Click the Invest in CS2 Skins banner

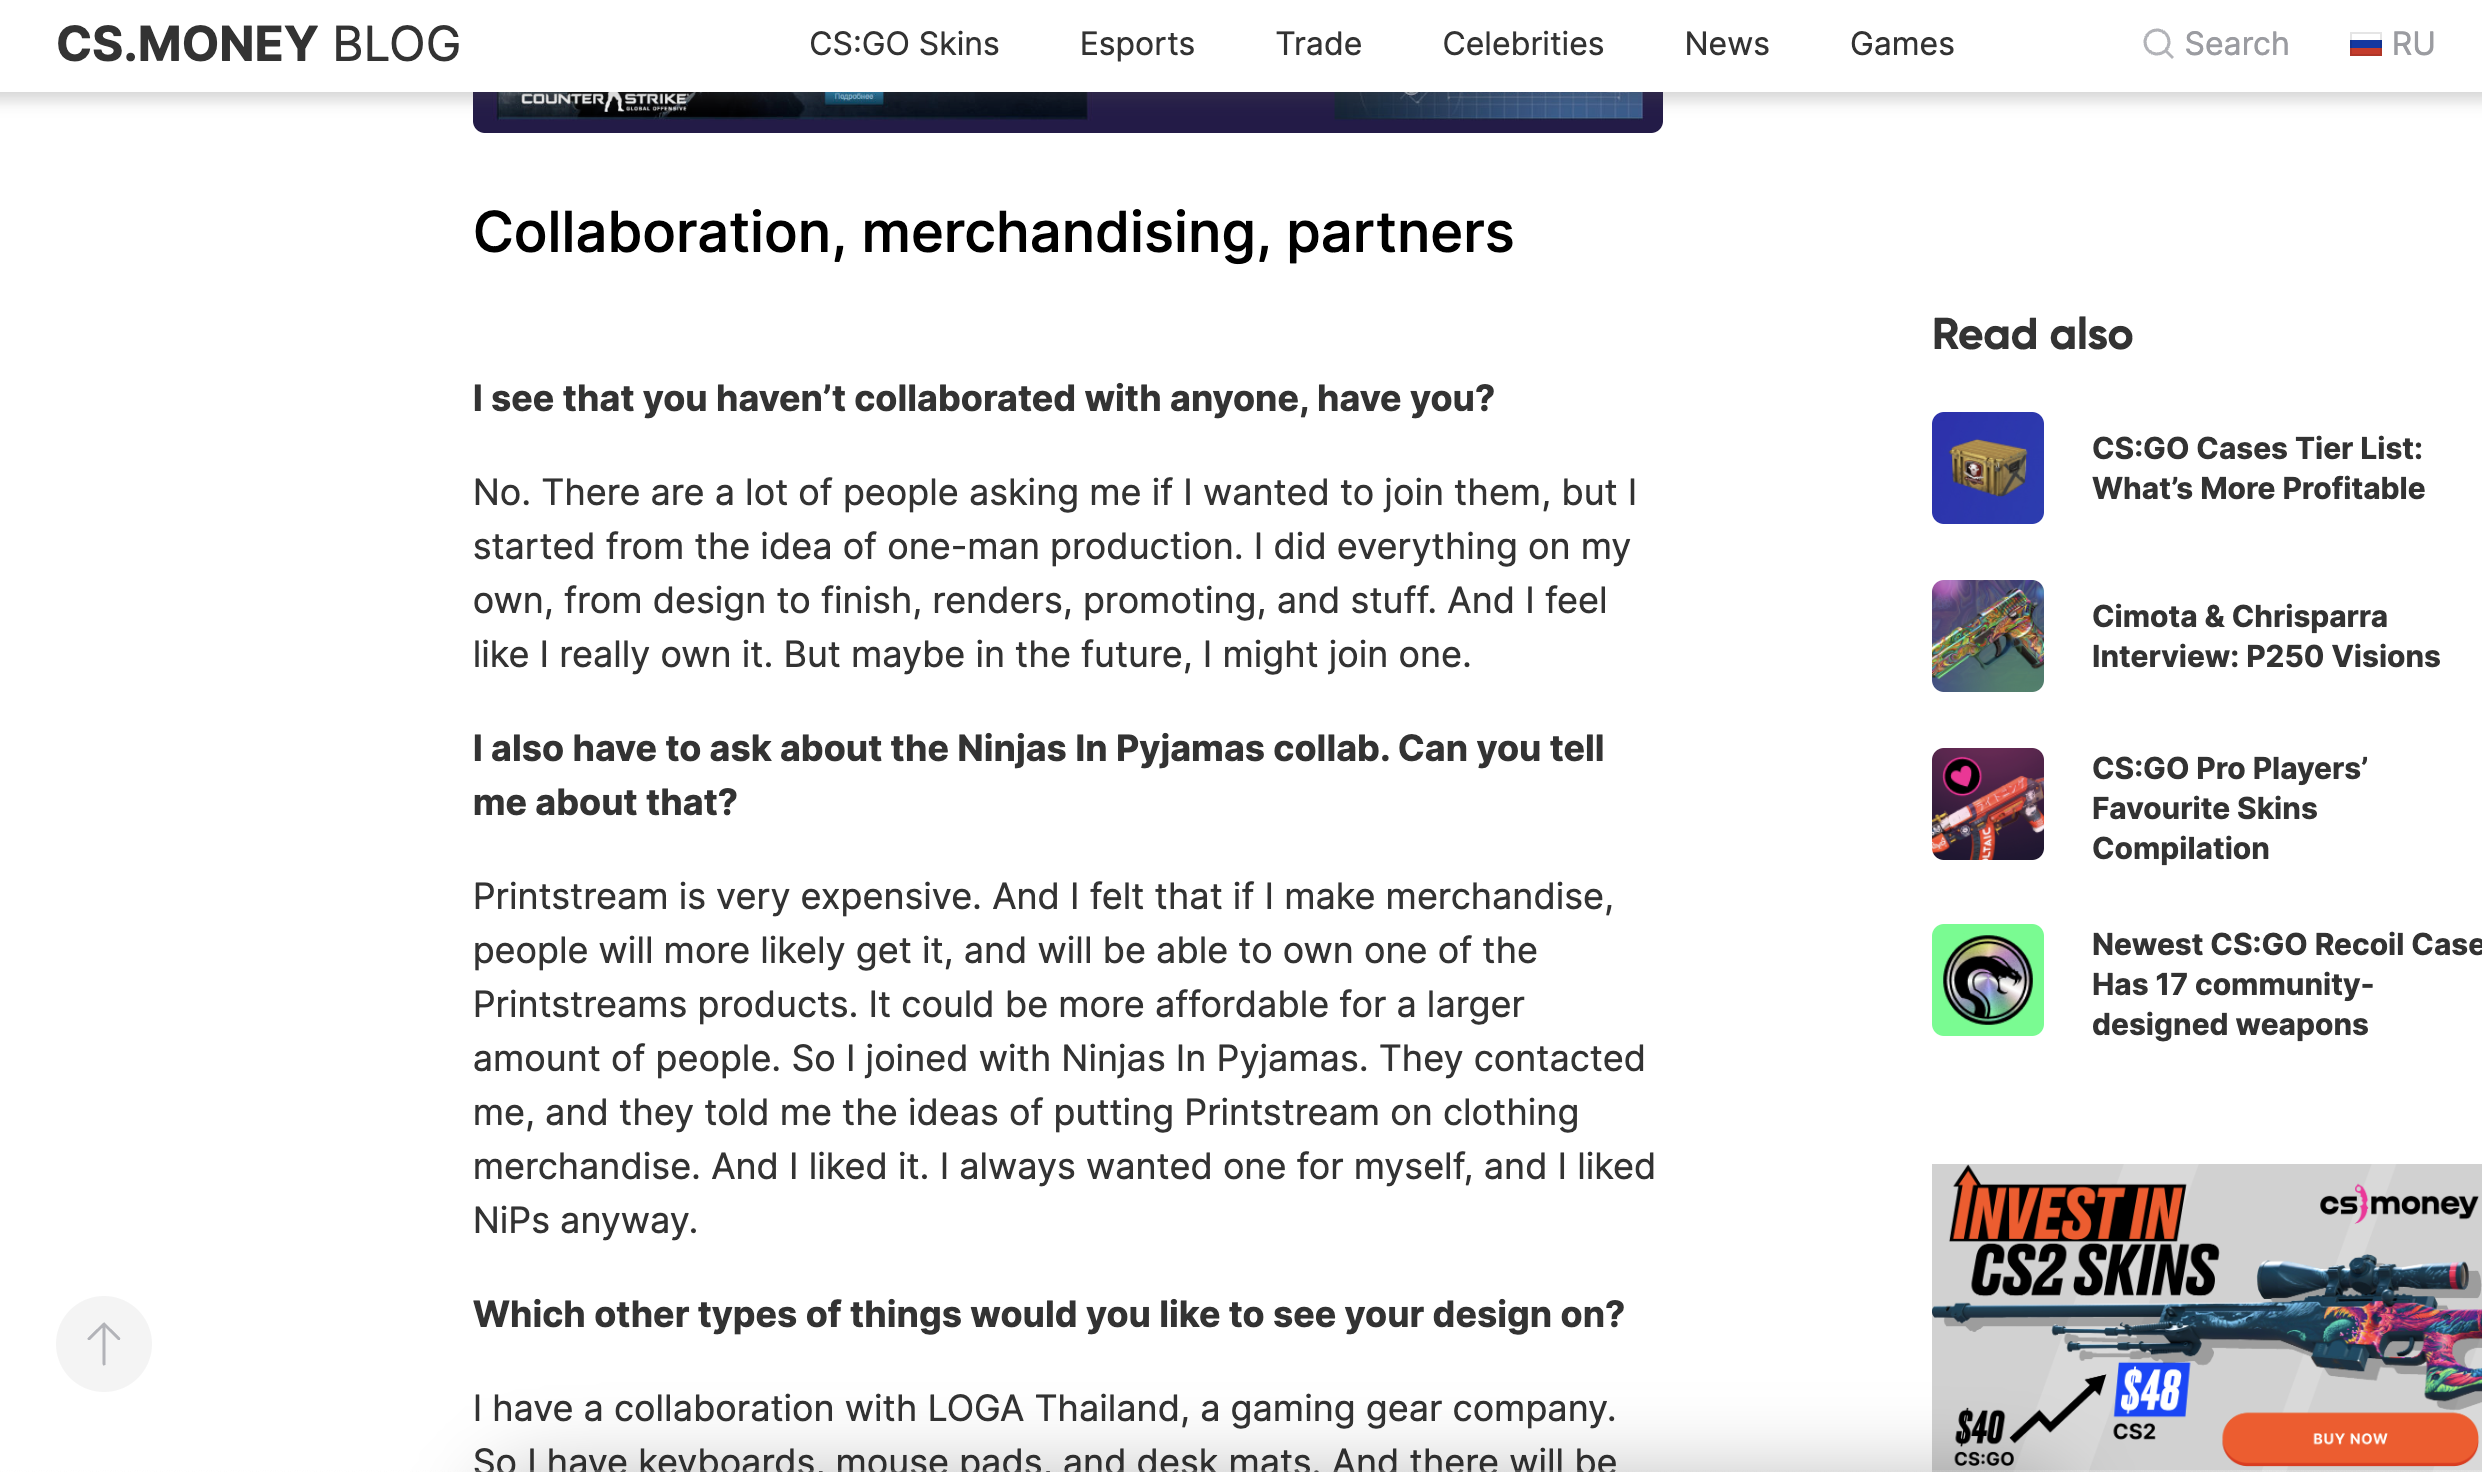2205,1316
